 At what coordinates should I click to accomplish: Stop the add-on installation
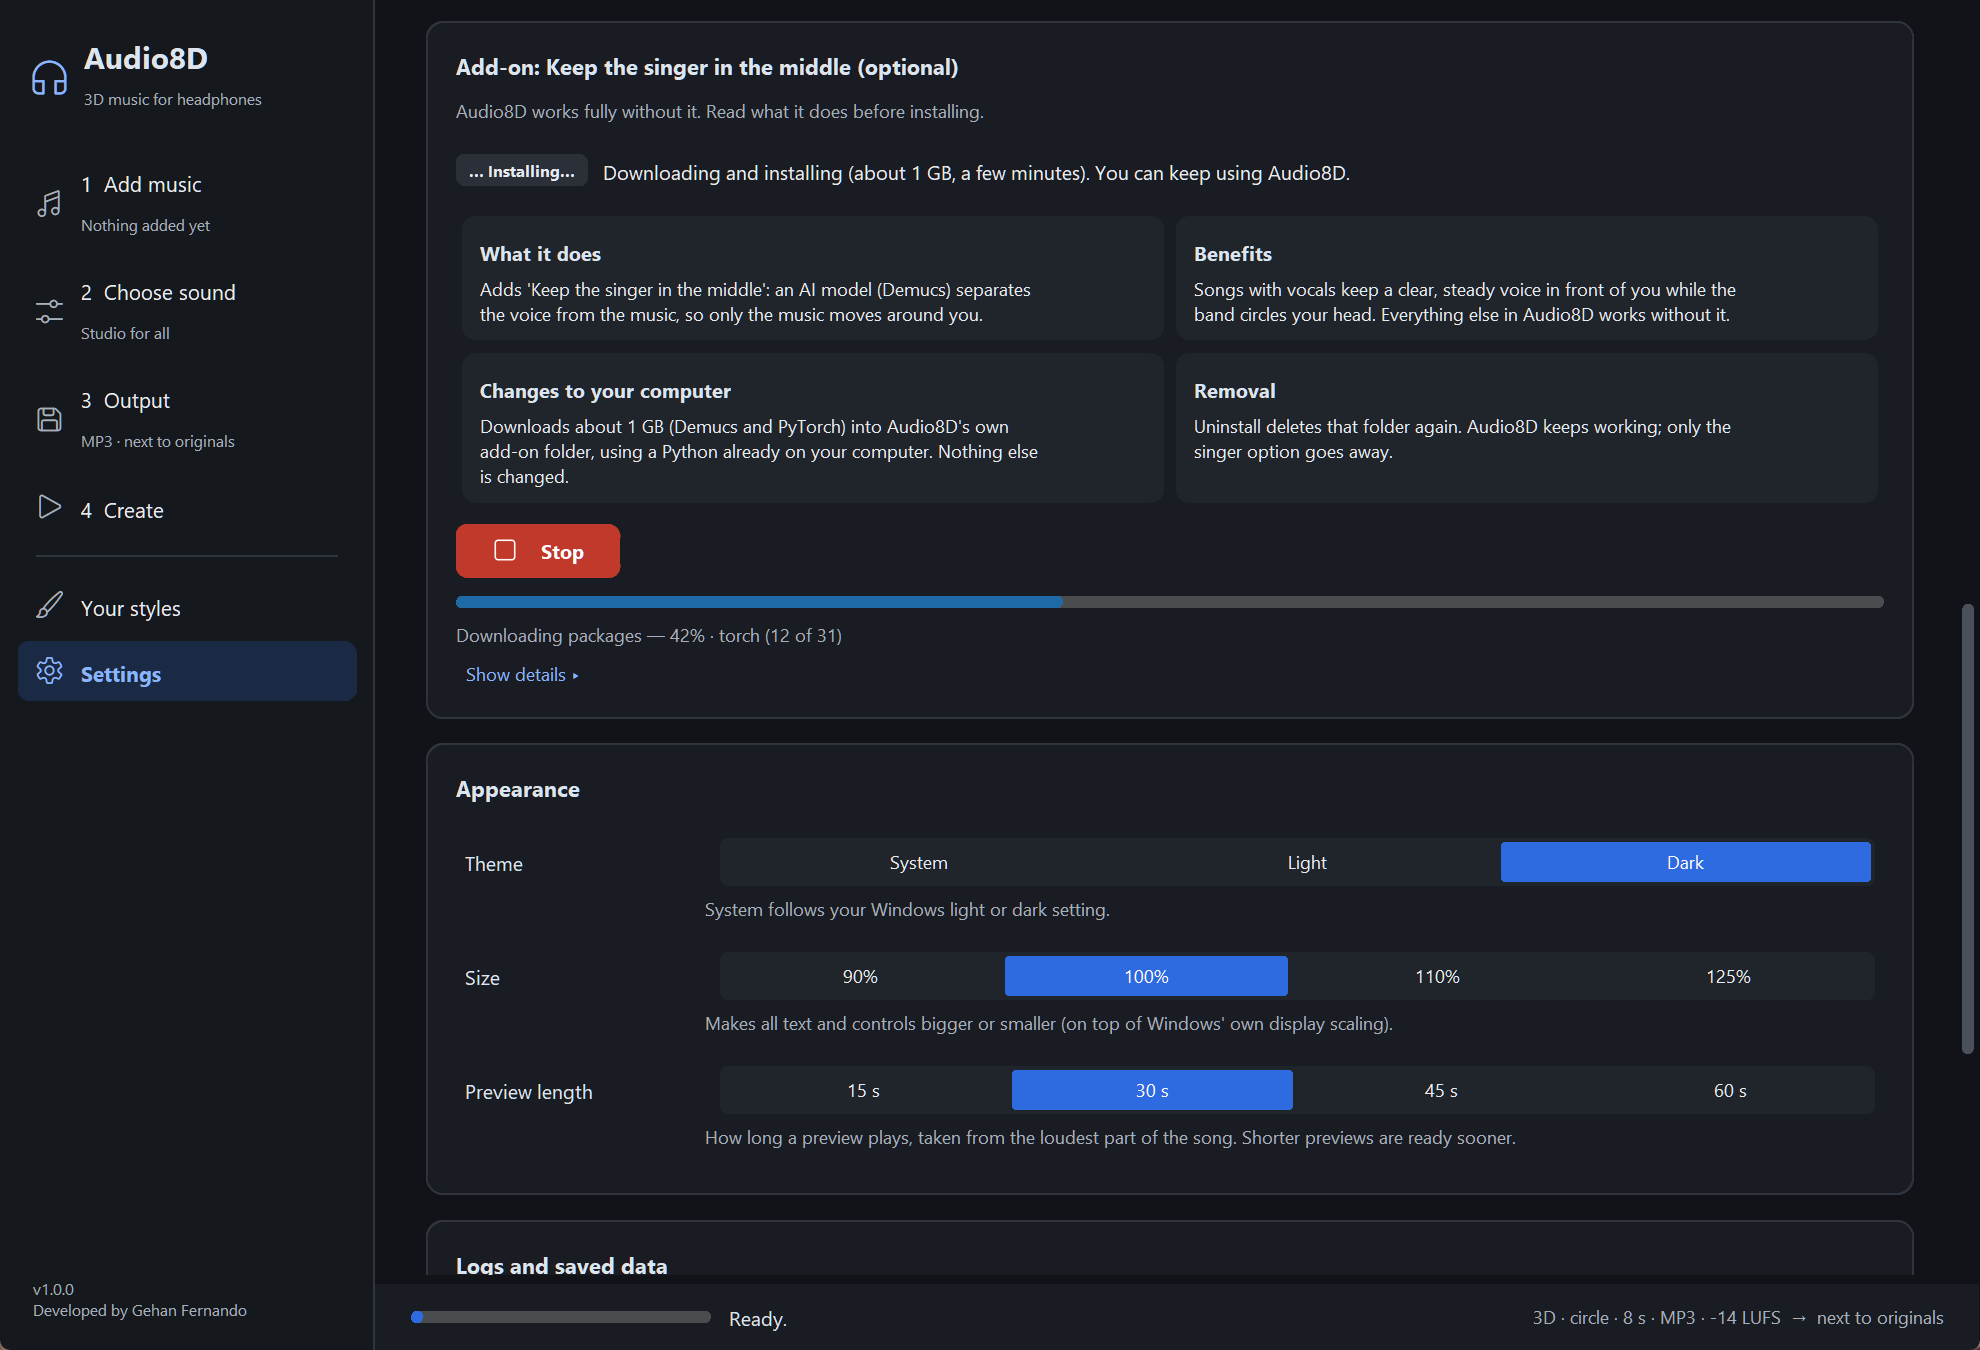(x=538, y=551)
